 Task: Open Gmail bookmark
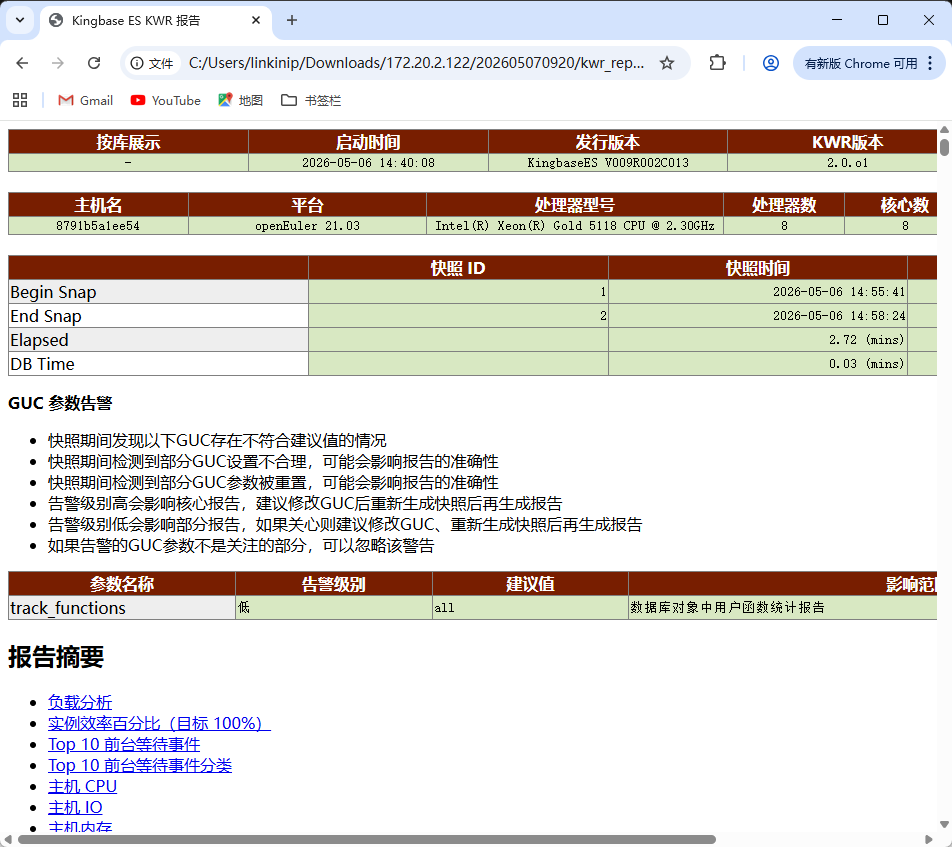86,100
